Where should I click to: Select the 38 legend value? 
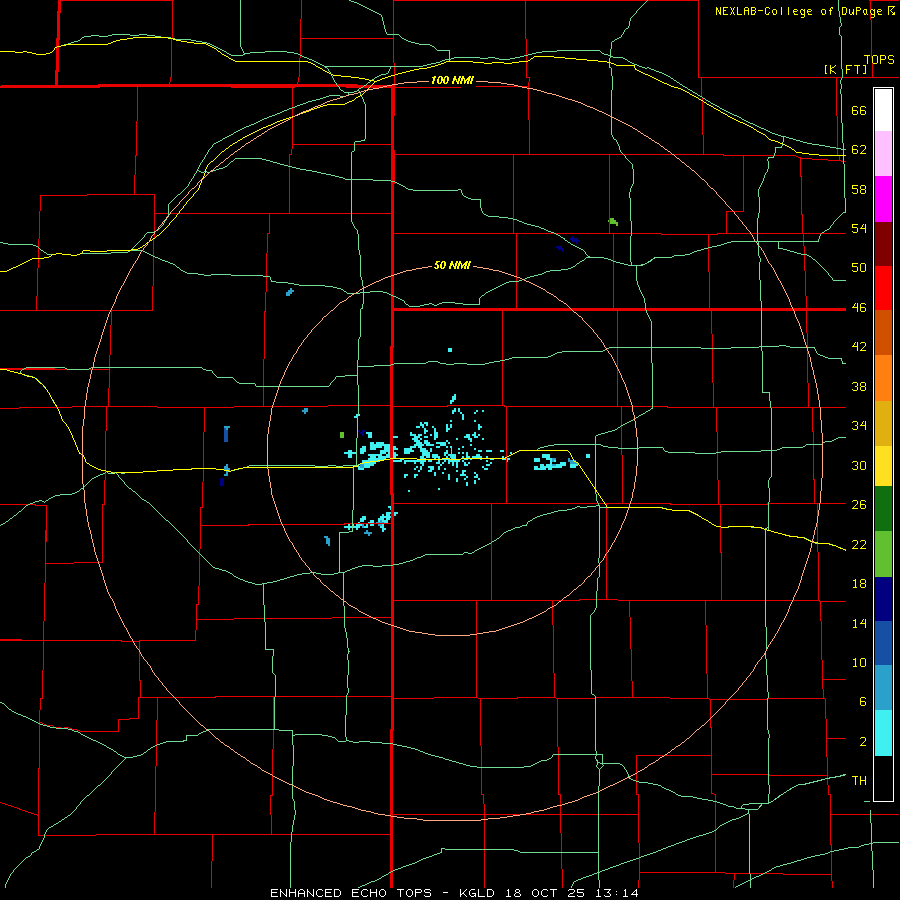point(859,386)
